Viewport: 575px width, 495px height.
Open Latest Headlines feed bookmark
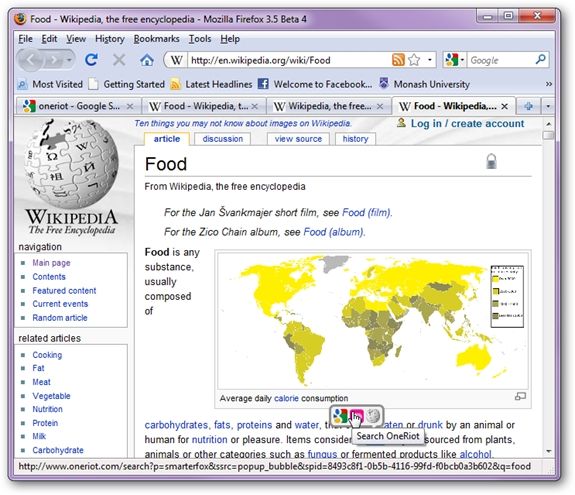pos(212,84)
